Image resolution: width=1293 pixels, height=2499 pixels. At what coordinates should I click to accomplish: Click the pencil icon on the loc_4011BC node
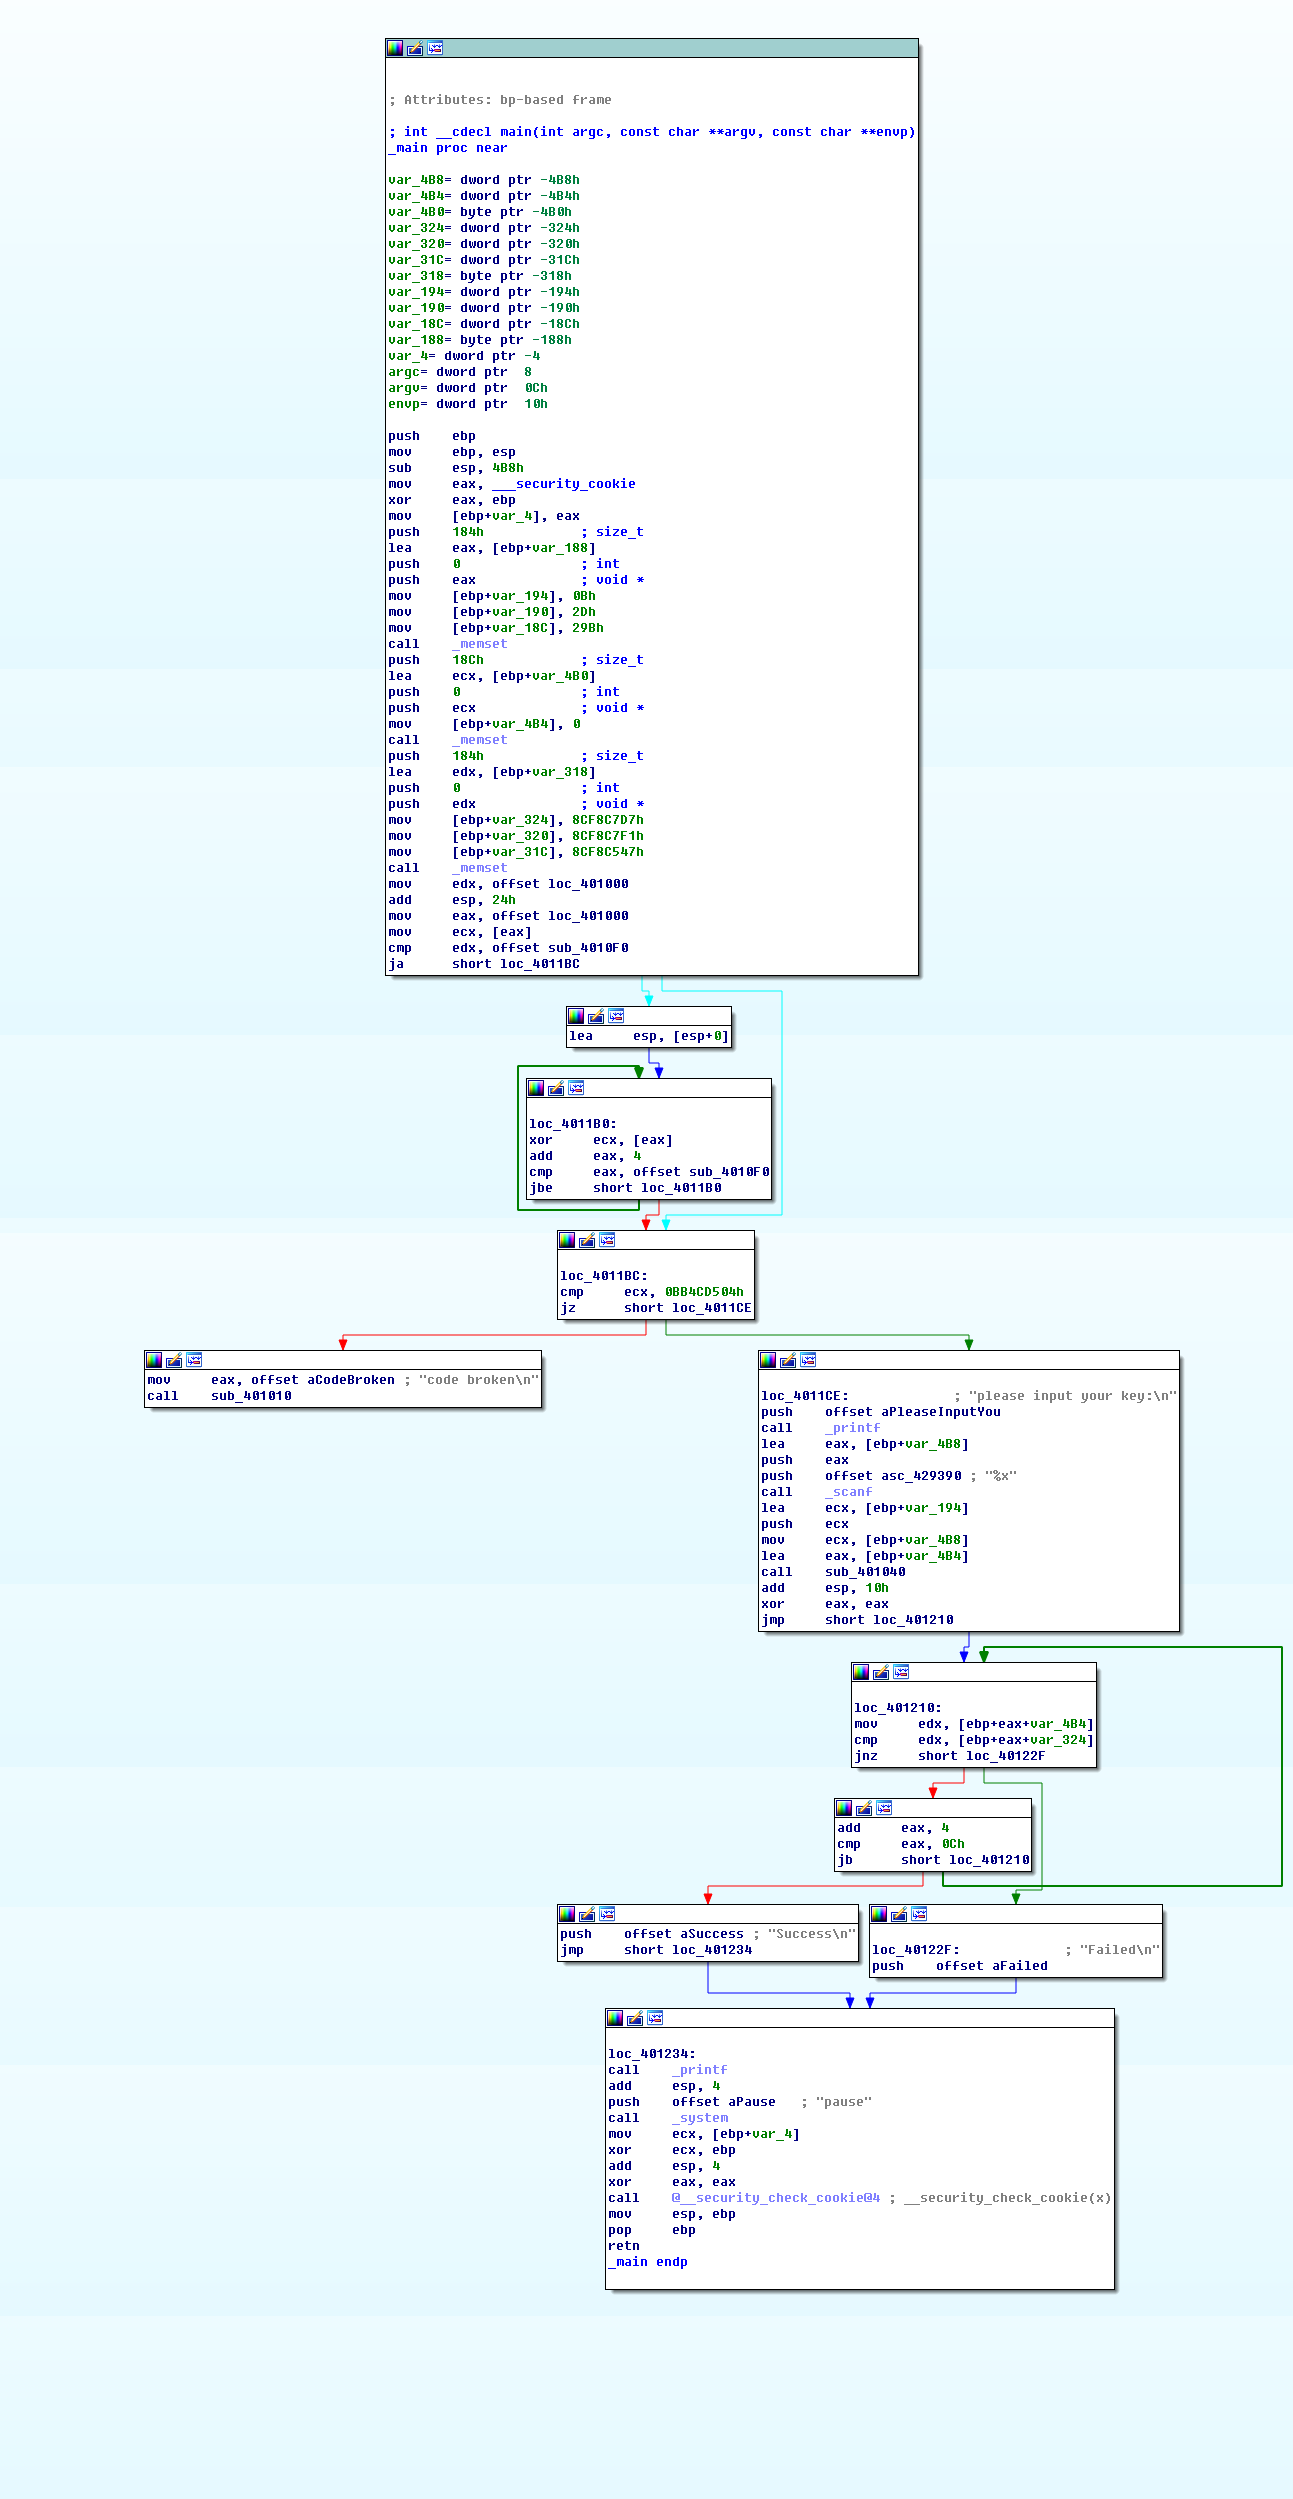point(587,1240)
